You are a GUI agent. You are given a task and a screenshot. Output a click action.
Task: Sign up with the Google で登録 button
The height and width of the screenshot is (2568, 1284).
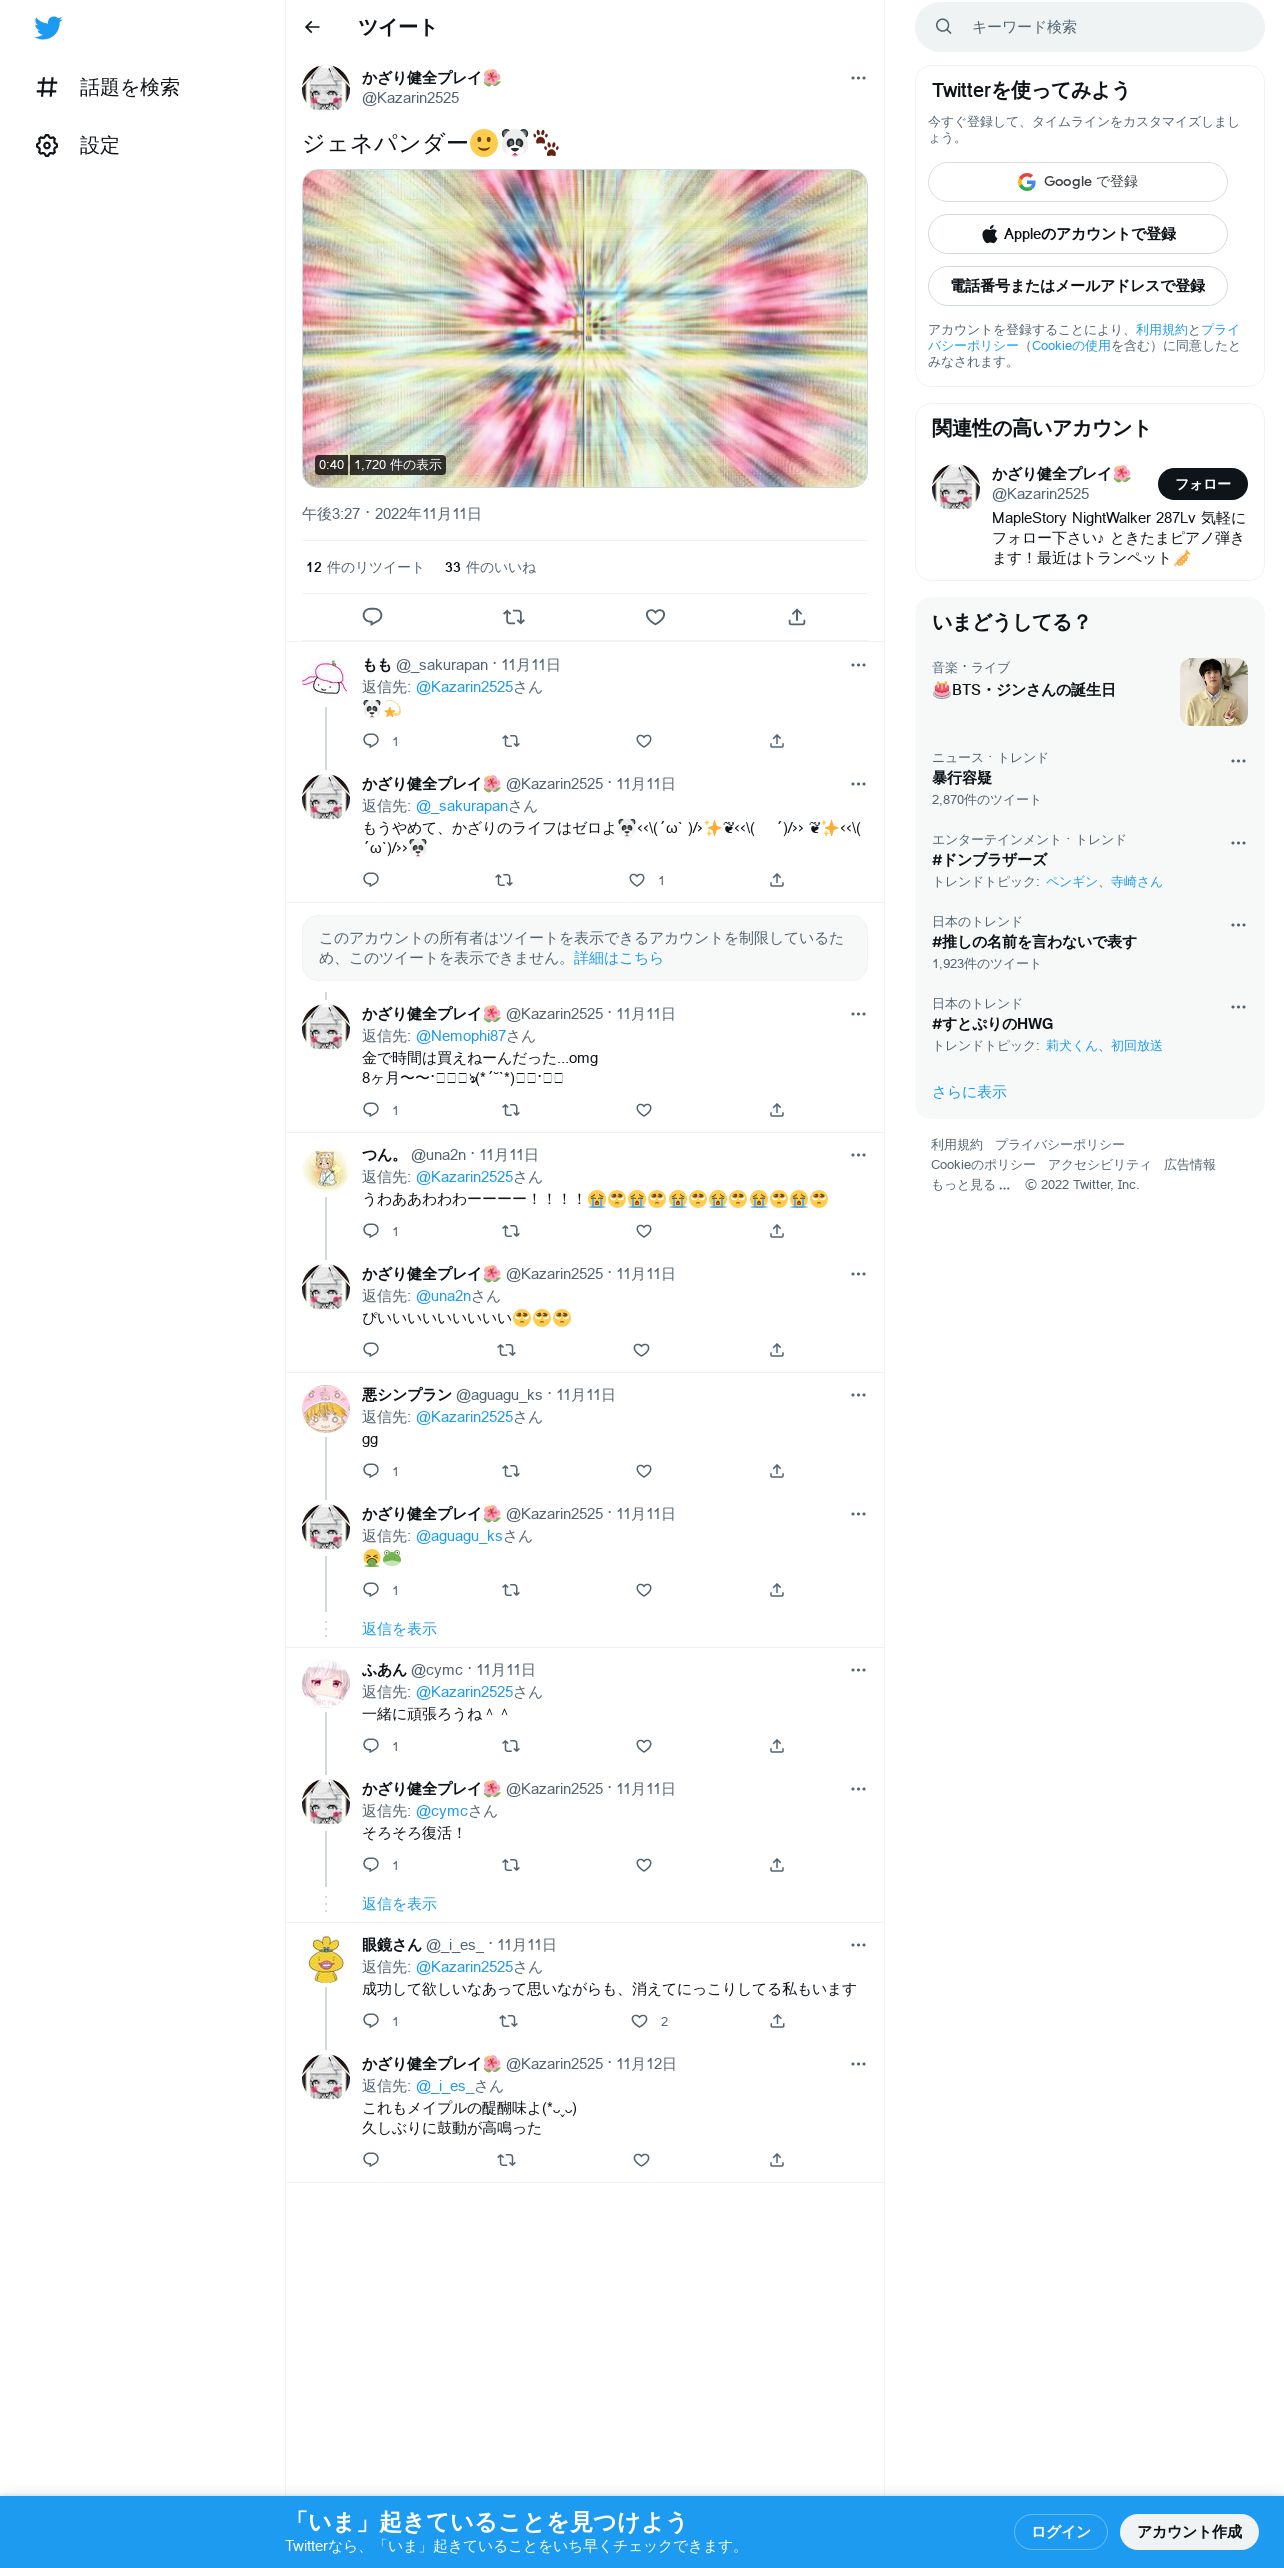tap(1078, 182)
